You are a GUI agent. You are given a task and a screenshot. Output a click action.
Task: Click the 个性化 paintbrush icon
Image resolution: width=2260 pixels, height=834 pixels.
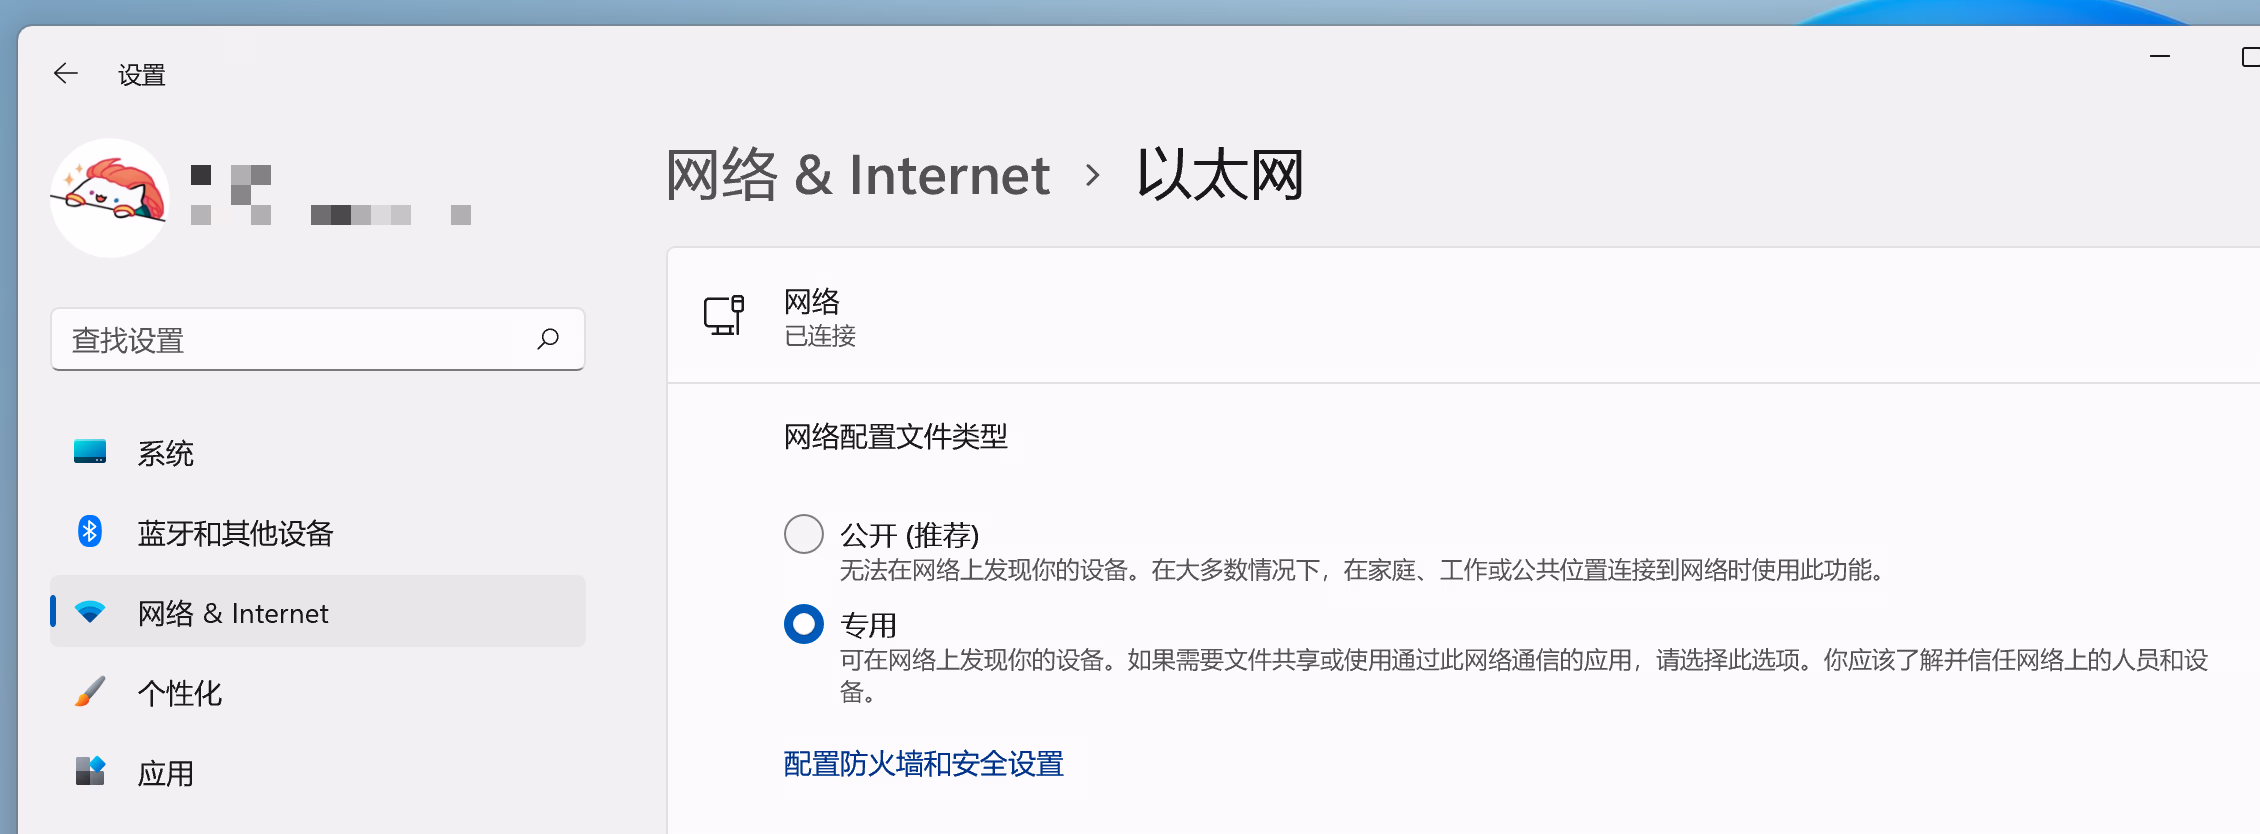click(x=90, y=692)
